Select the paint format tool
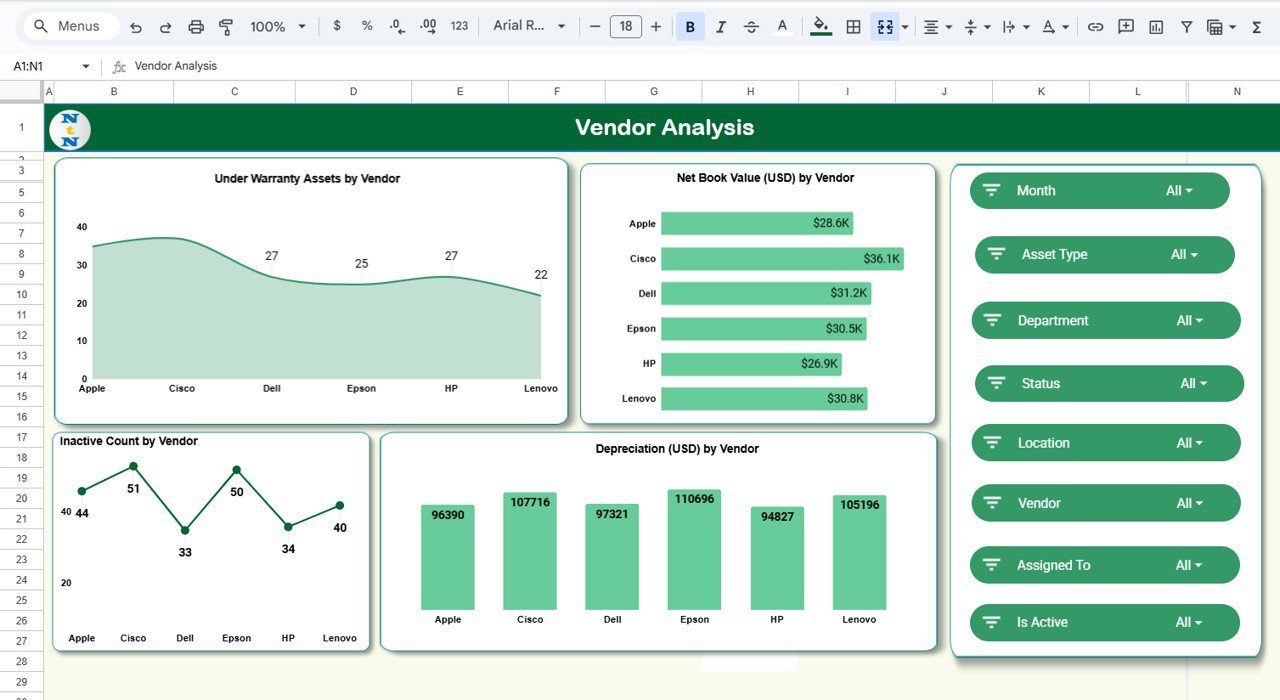 pos(227,26)
